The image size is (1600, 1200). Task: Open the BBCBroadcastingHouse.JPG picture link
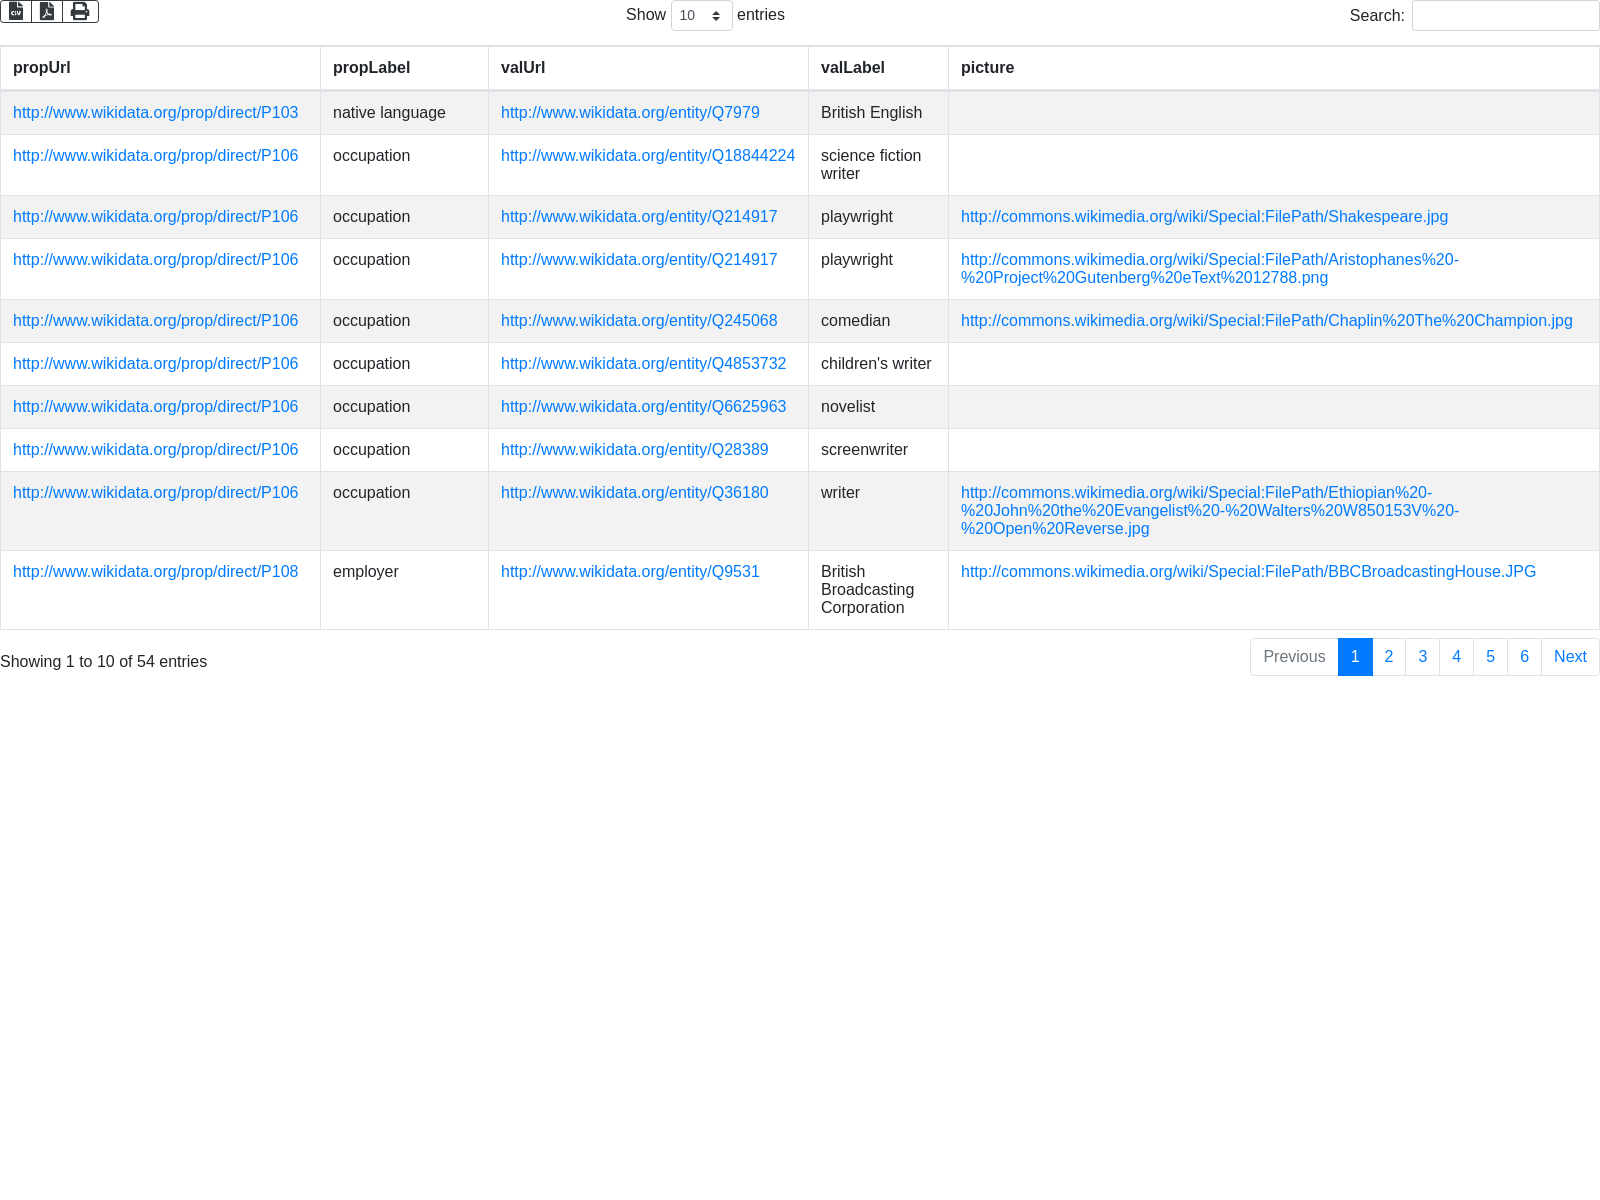point(1248,572)
